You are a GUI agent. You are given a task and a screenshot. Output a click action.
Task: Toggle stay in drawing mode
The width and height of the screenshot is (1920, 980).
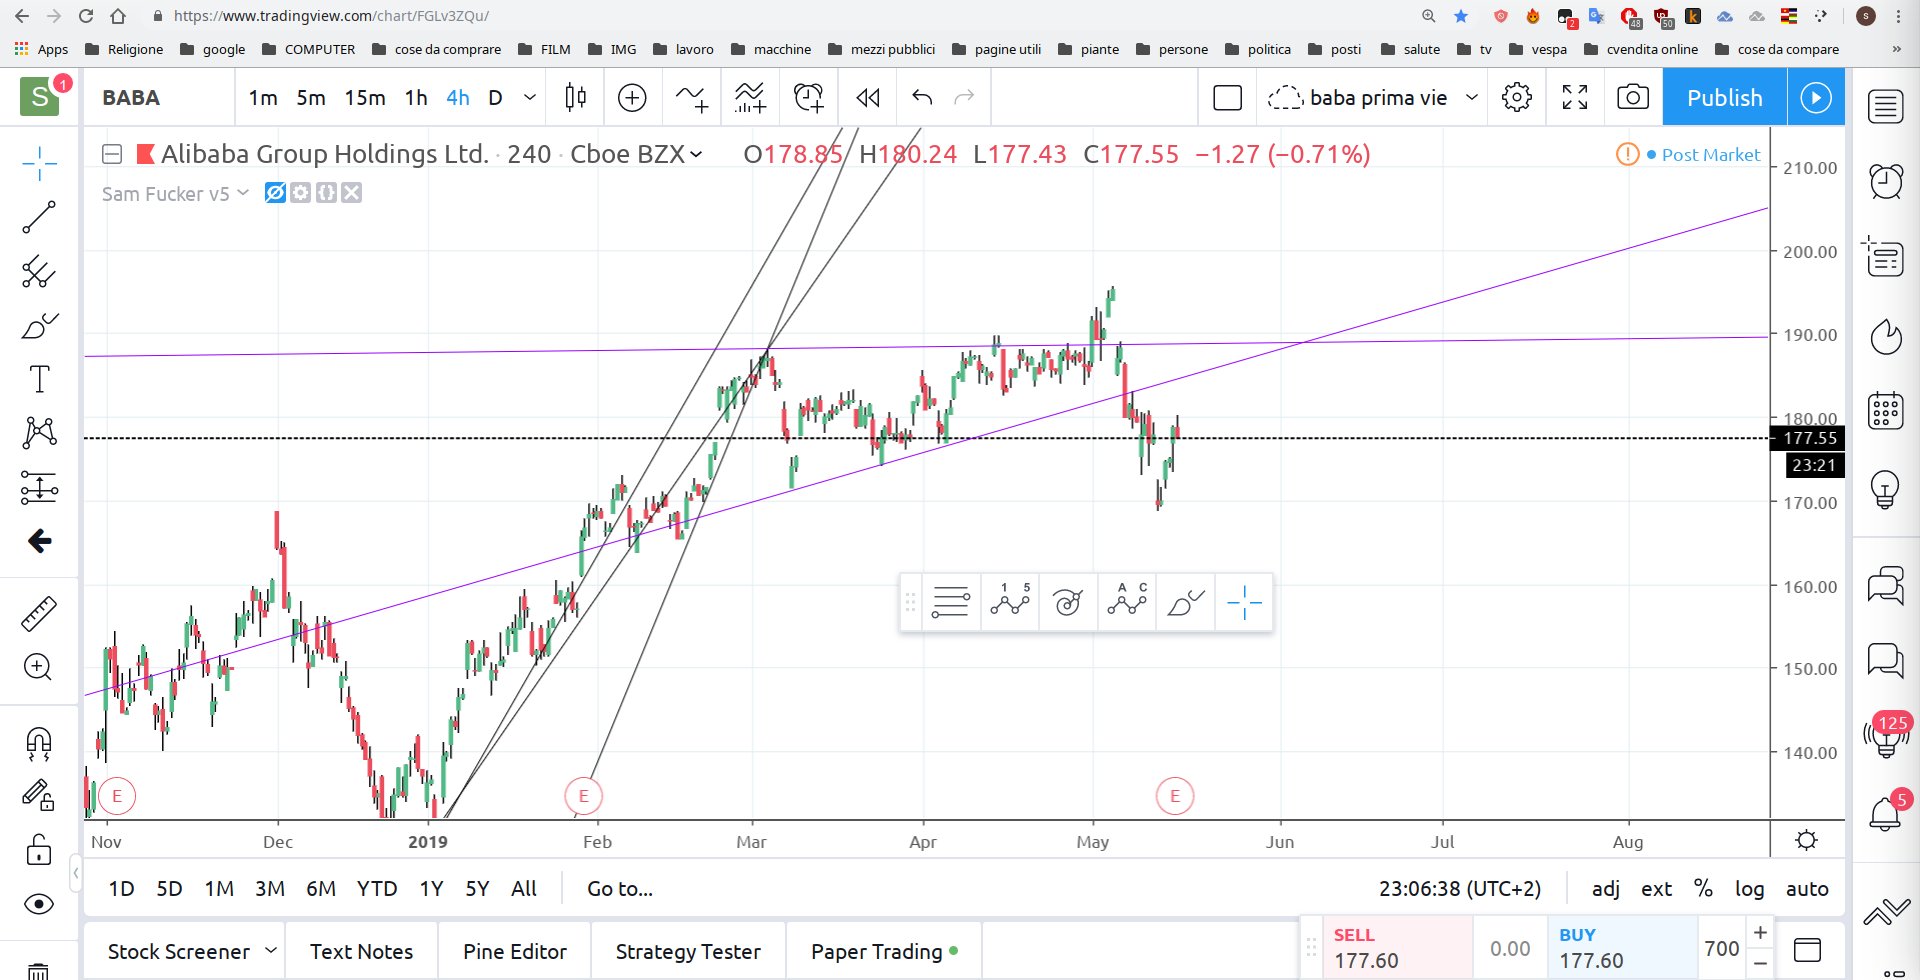click(39, 795)
